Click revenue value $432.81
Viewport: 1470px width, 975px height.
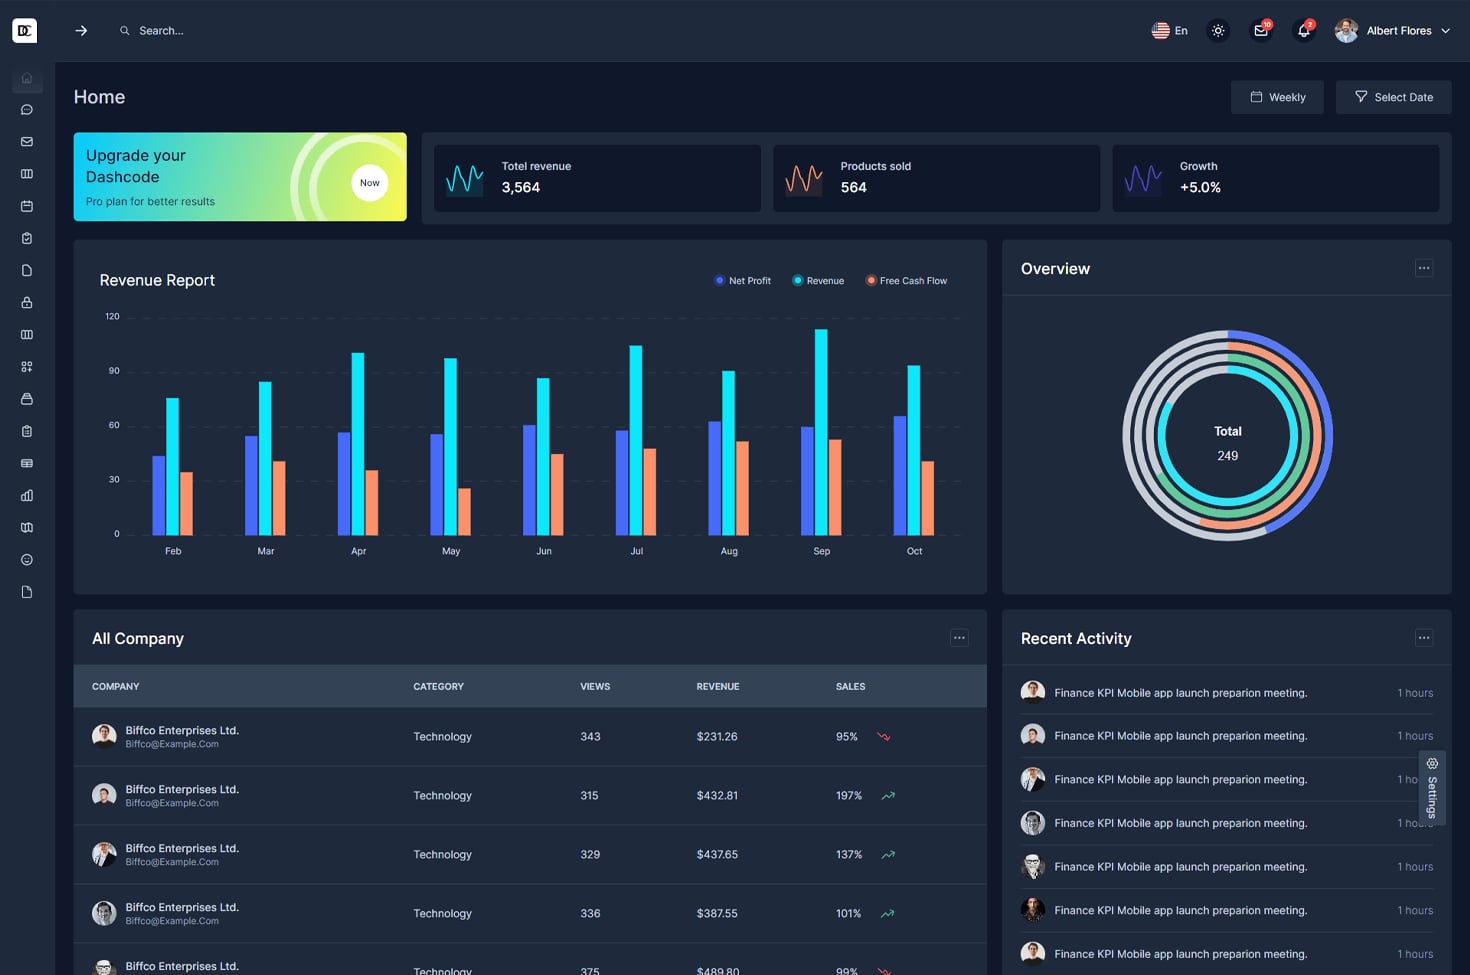(717, 796)
